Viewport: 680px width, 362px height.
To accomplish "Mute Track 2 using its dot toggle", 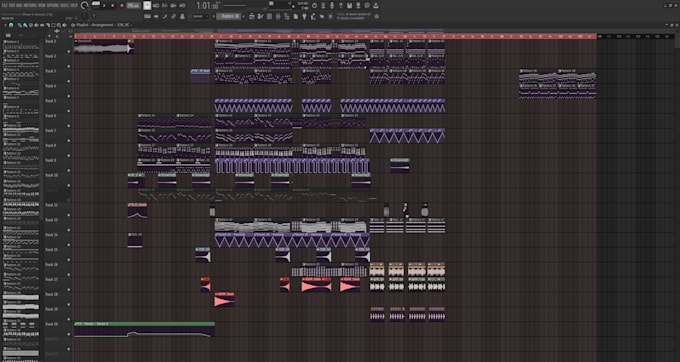I will point(69,66).
